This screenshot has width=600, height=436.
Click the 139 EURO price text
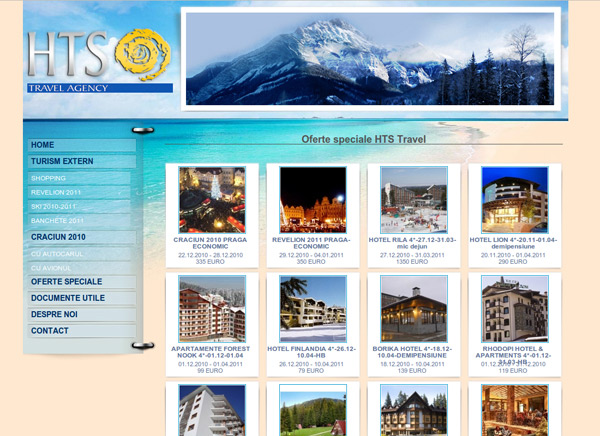coord(412,371)
